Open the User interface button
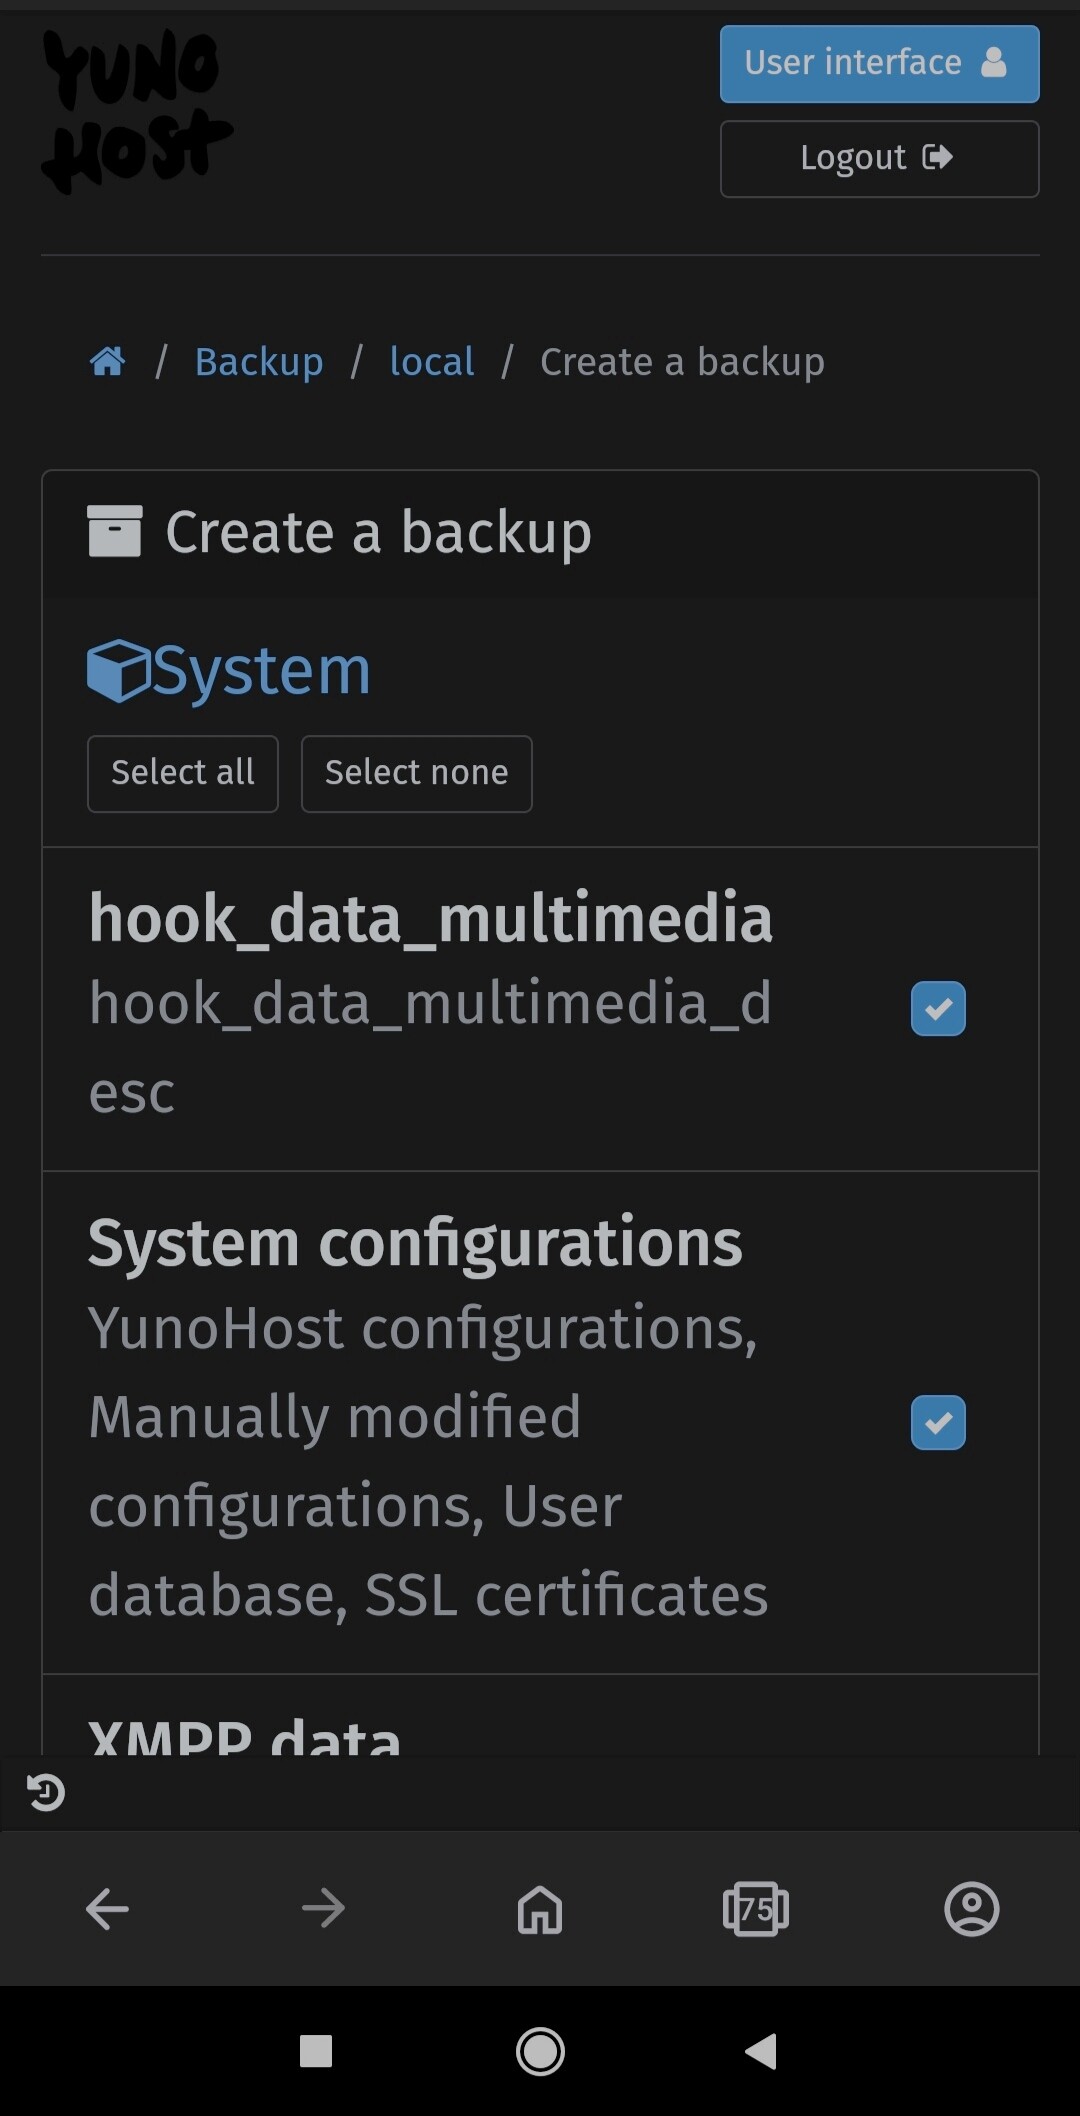Screen dimensions: 1080x2116 [x=880, y=64]
